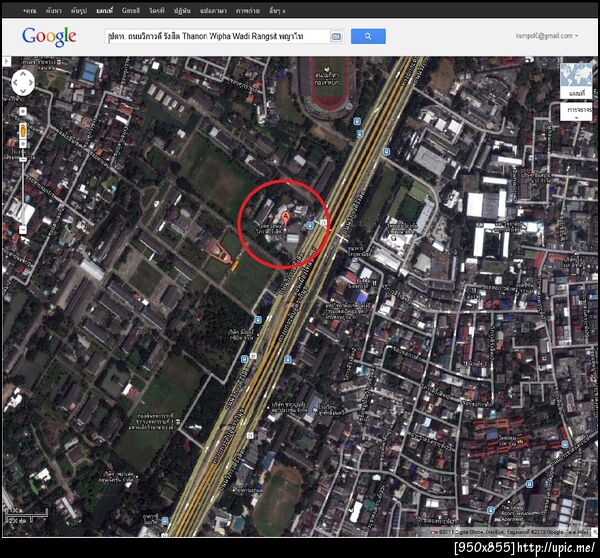
Task: Open the traffic (การจราจร) layer dropdown
Action: (576, 112)
